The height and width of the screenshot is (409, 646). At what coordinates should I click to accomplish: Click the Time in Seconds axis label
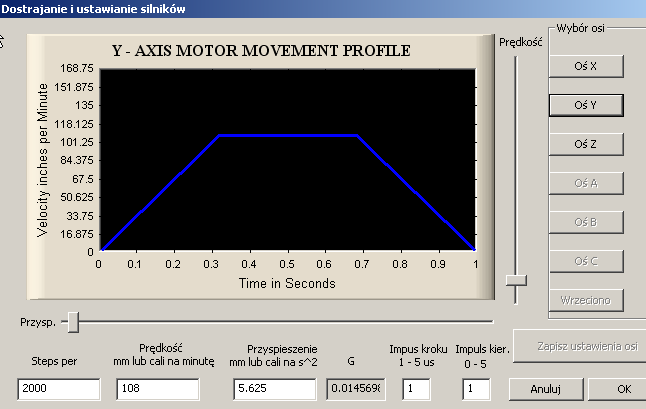click(x=287, y=283)
